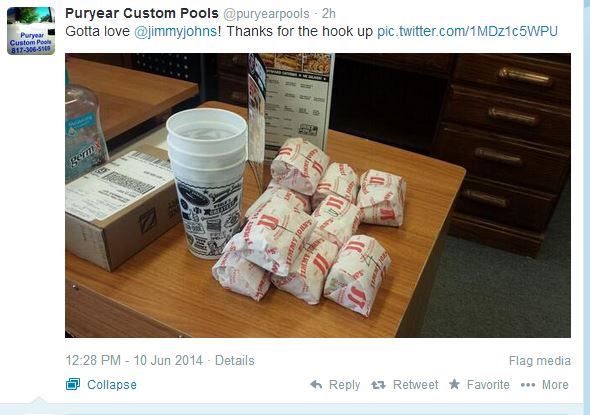Collapse the expanded tweet via text
Image resolution: width=590 pixels, height=415 pixels.
(x=112, y=385)
